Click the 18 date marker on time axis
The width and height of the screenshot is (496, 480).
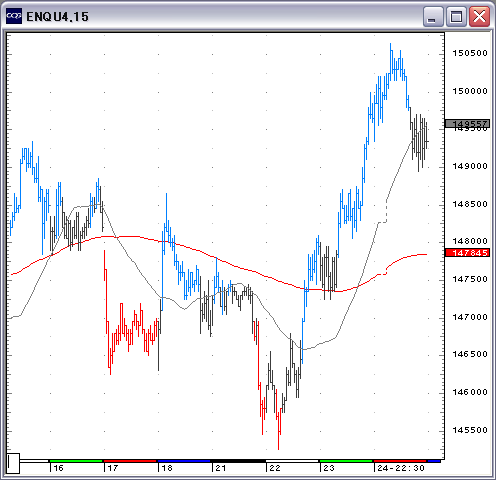click(x=167, y=468)
